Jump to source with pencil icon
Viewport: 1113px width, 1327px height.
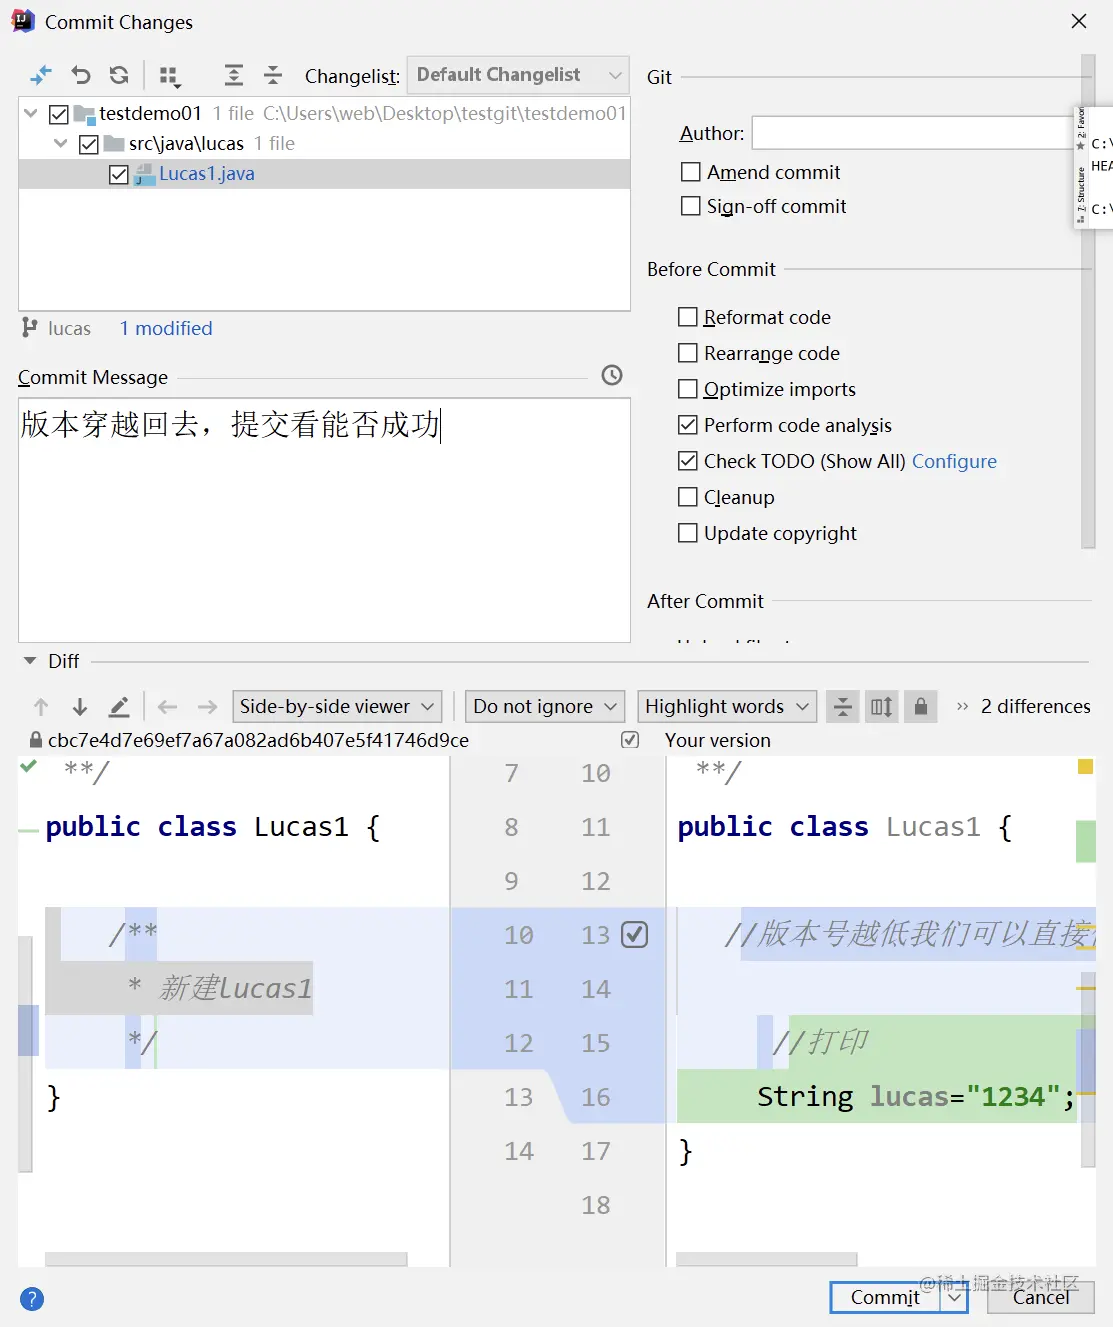click(x=119, y=707)
